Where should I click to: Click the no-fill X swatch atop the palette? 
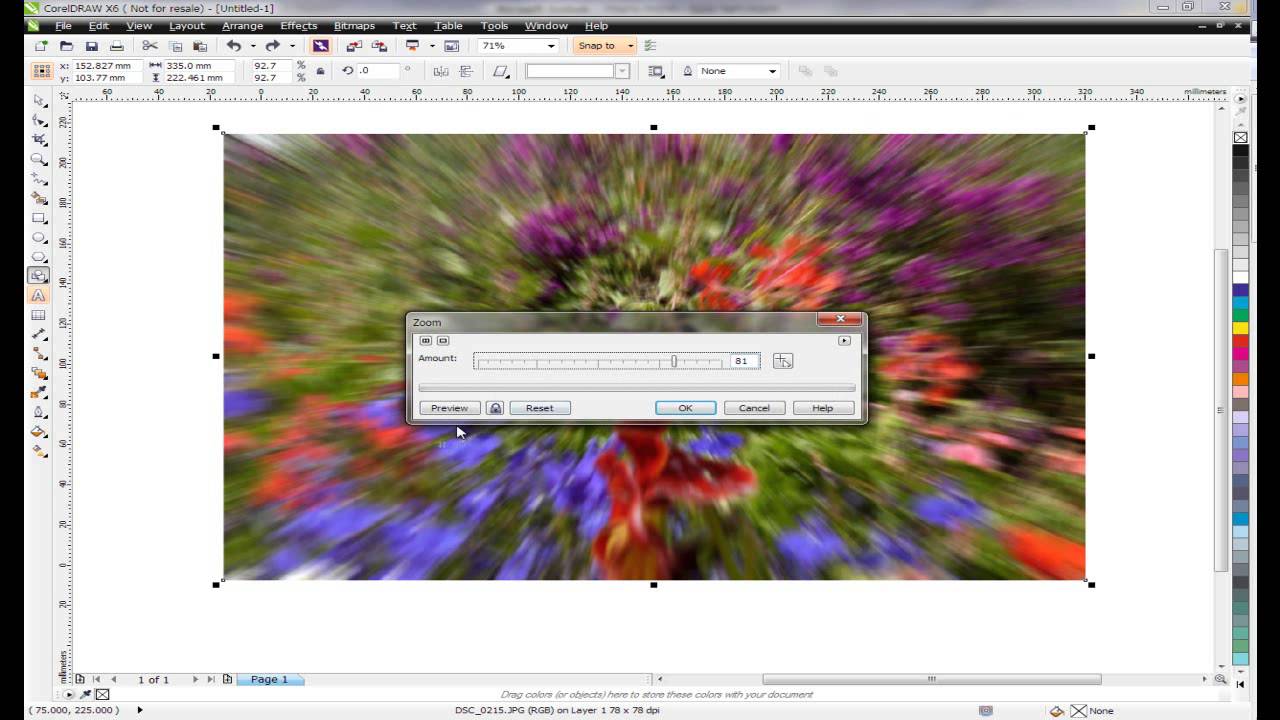pyautogui.click(x=1240, y=137)
